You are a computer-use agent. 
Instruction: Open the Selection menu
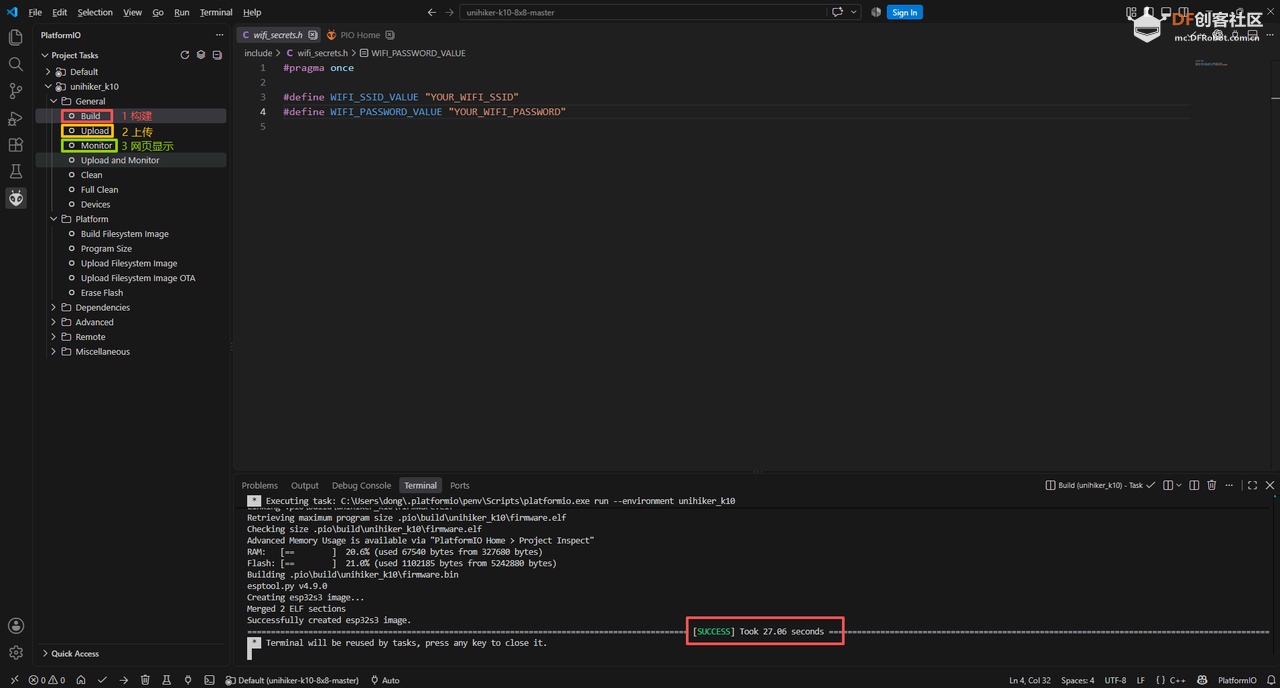95,12
